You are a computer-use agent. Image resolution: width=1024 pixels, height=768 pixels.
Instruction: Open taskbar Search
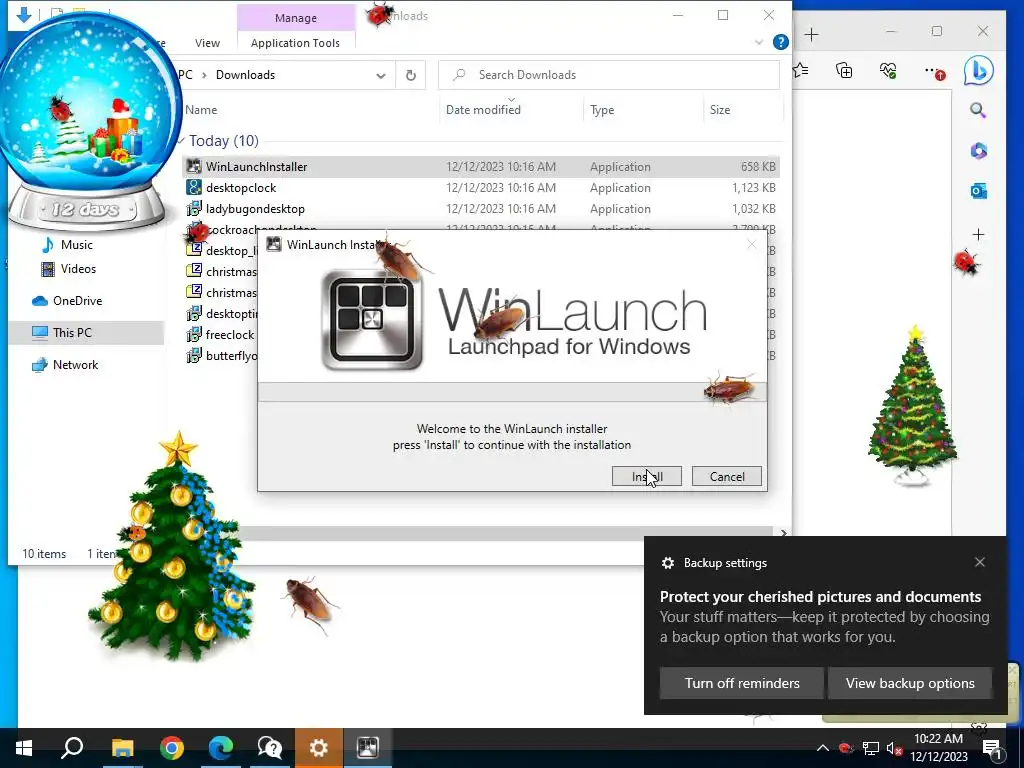tap(72, 748)
